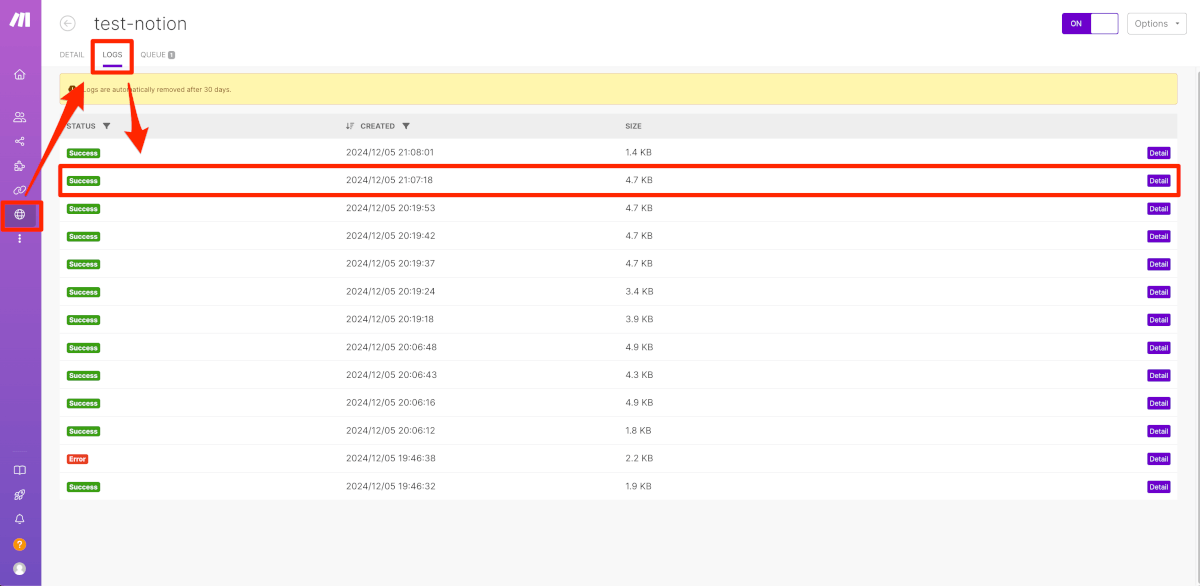This screenshot has width=1200, height=586.
Task: Toggle the ON switch off
Action: click(1090, 23)
